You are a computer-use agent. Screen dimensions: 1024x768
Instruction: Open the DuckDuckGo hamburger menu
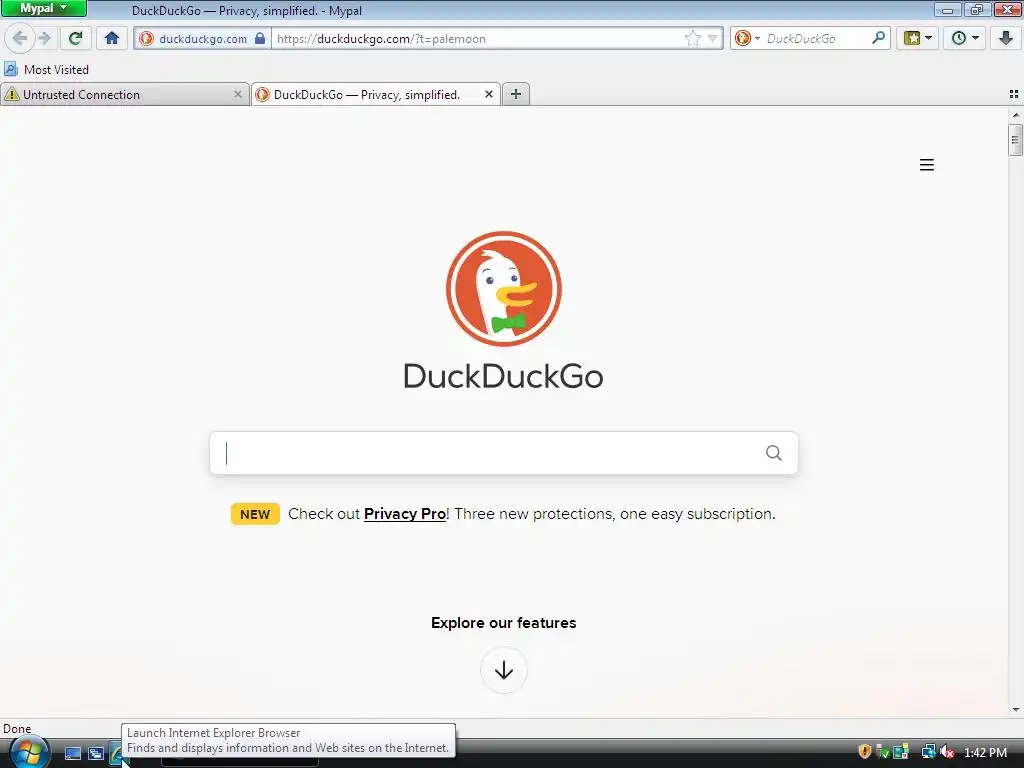tap(927, 165)
